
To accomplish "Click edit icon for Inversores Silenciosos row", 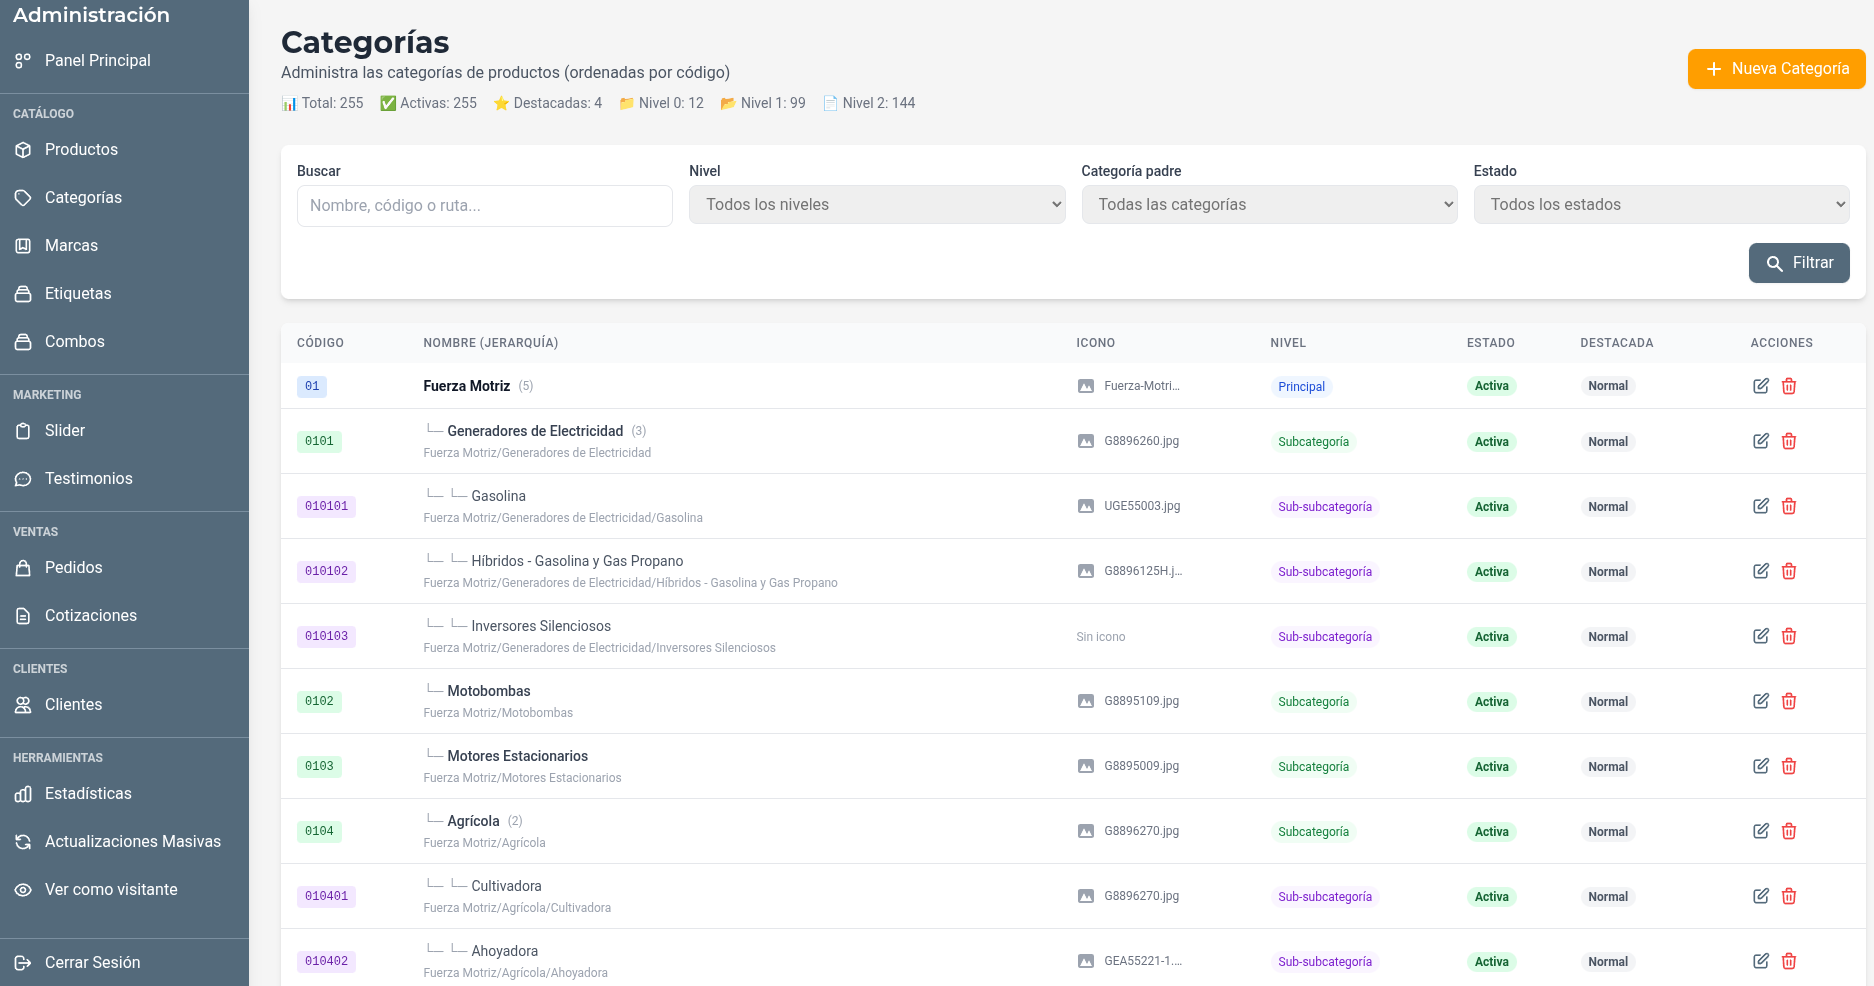I will pyautogui.click(x=1760, y=636).
